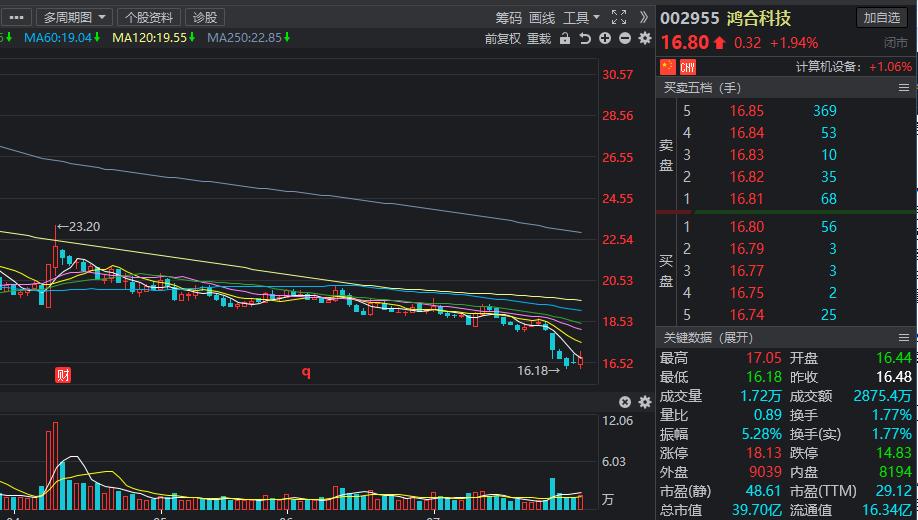Open main chart settings gear
This screenshot has height=520, width=918.
click(x=645, y=39)
